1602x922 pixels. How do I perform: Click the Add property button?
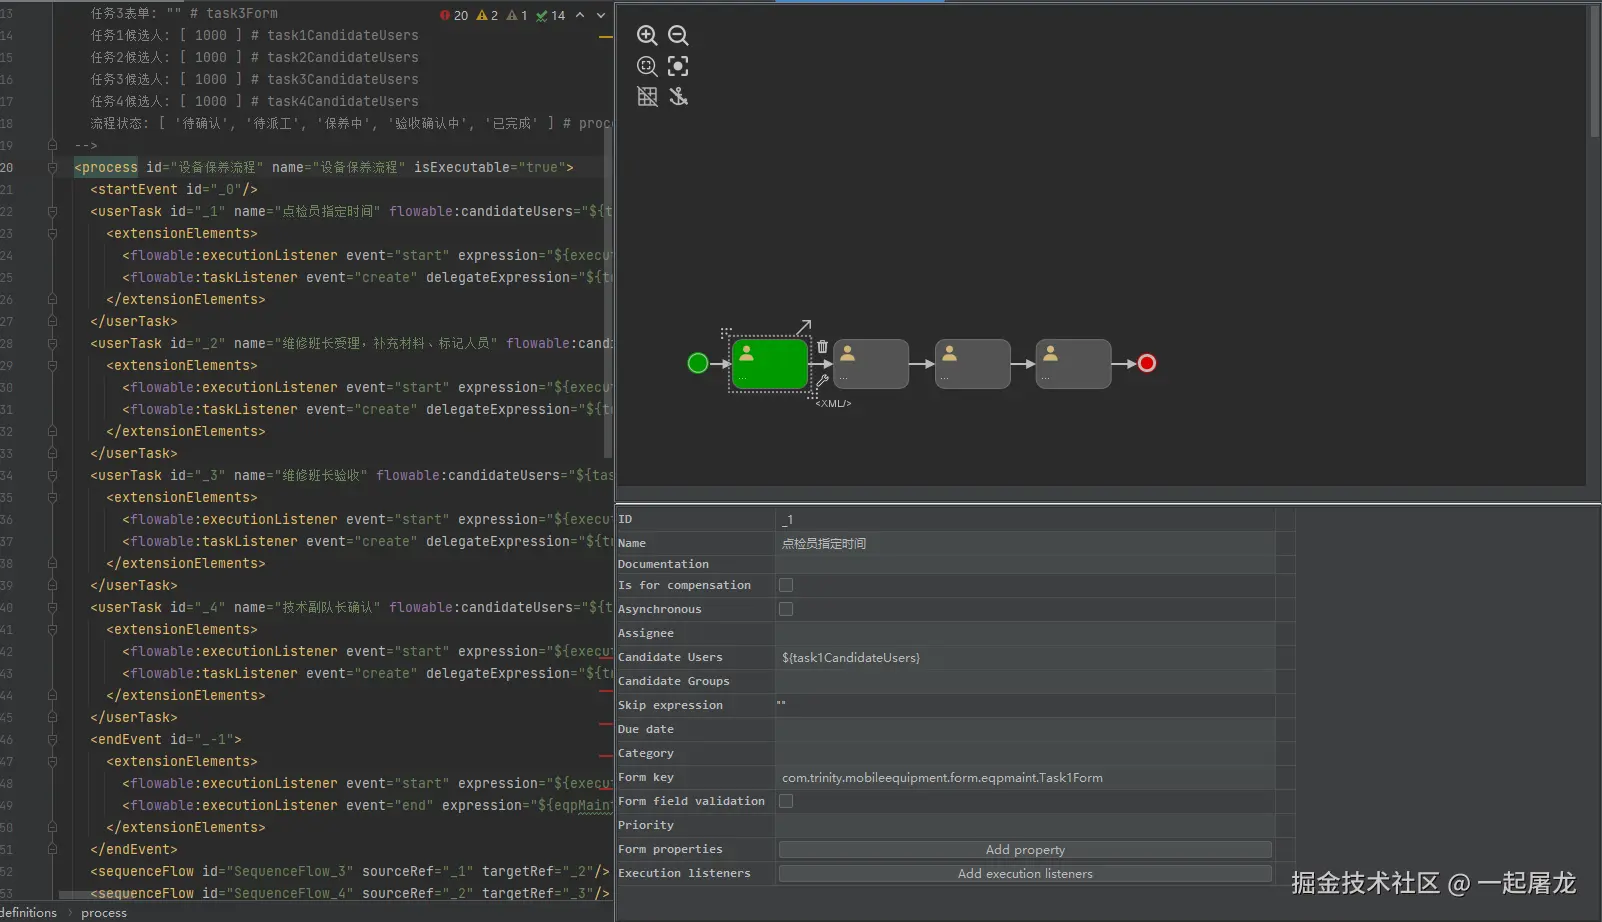click(1025, 850)
